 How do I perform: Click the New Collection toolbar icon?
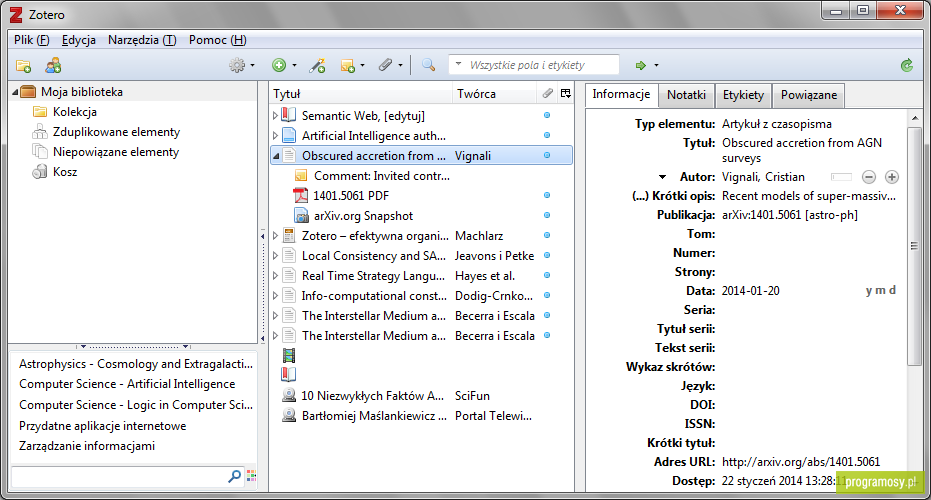pos(23,65)
